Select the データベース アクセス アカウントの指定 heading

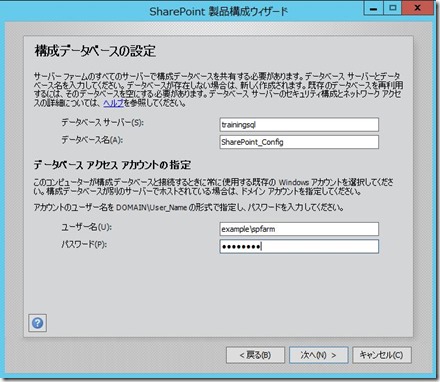pos(112,165)
